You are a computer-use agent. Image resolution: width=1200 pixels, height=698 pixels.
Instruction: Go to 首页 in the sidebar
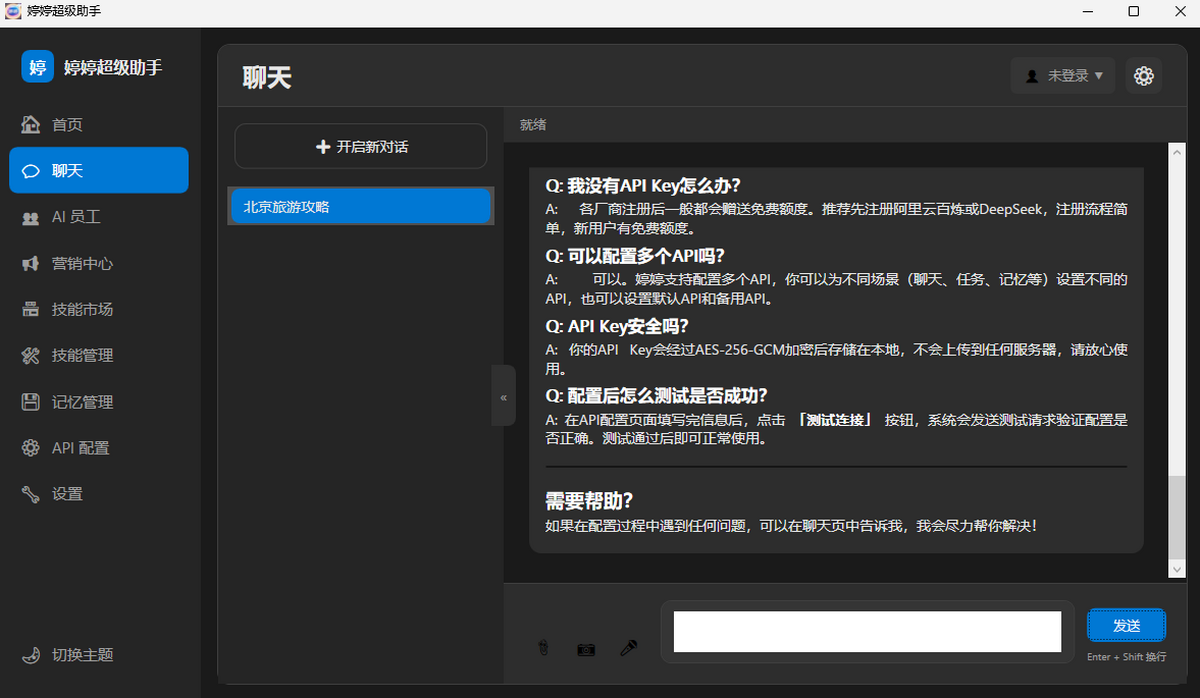click(99, 125)
